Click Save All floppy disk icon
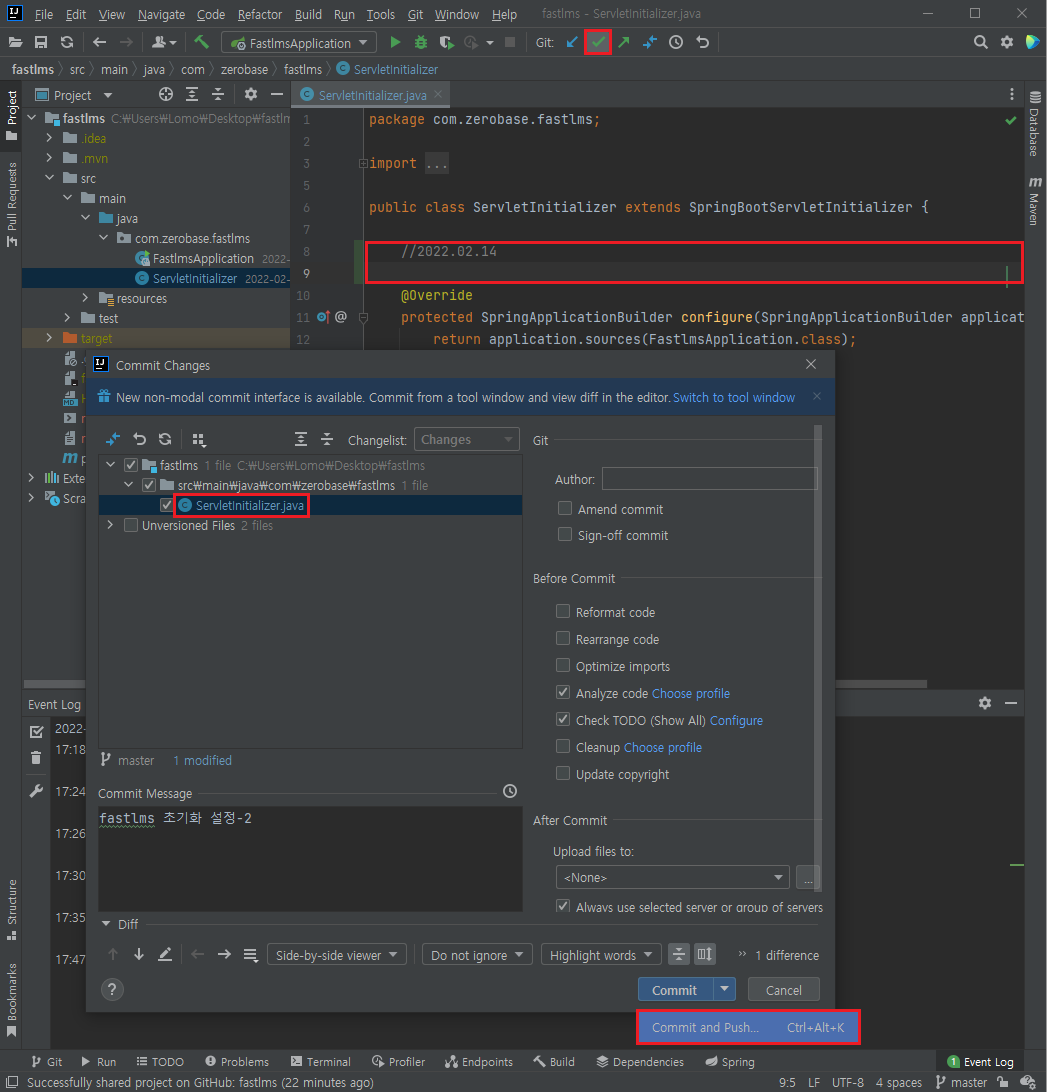Viewport: 1047px width, 1092px height. click(x=41, y=42)
